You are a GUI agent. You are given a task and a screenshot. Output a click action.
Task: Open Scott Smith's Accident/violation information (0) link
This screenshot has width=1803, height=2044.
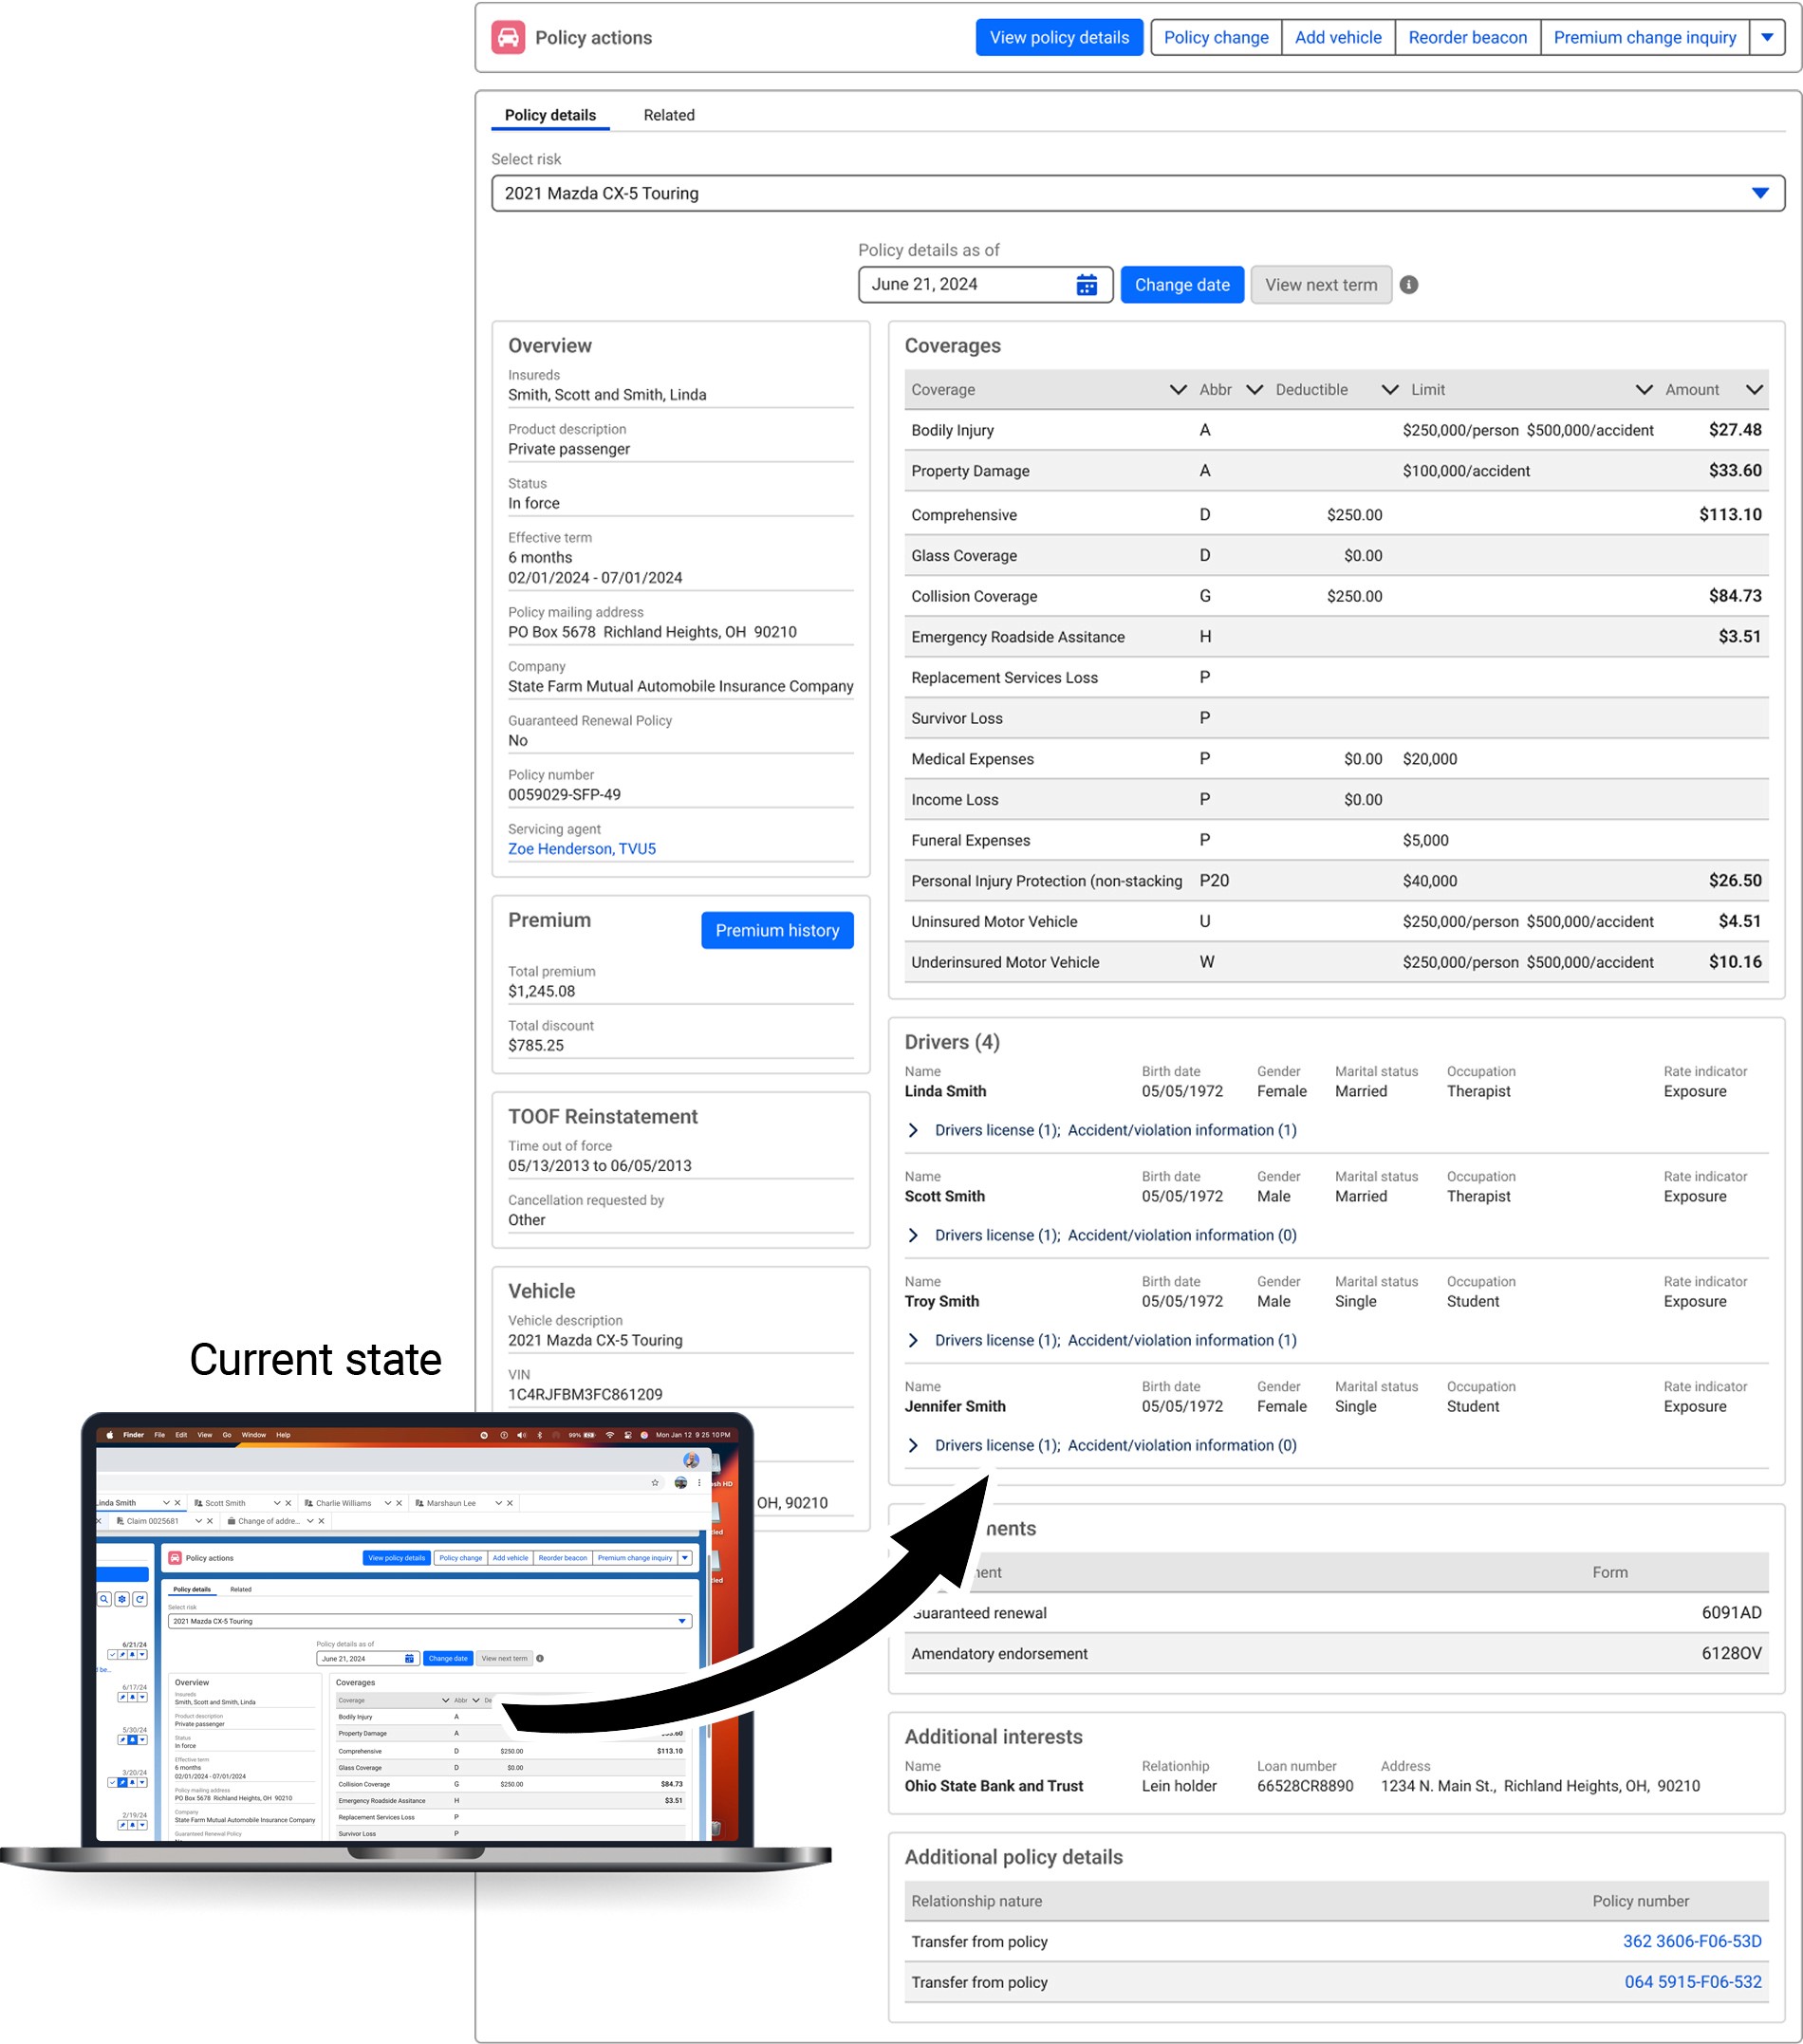[1181, 1235]
